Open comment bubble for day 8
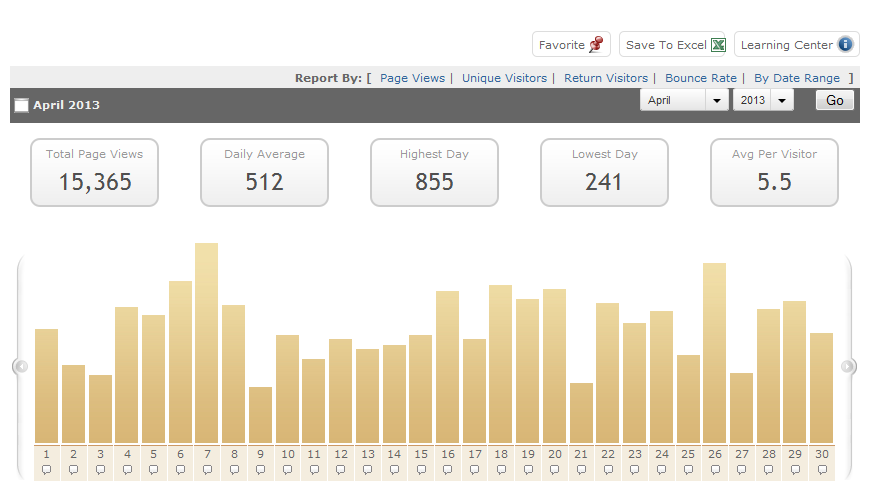This screenshot has height=492, width=869. (x=234, y=470)
